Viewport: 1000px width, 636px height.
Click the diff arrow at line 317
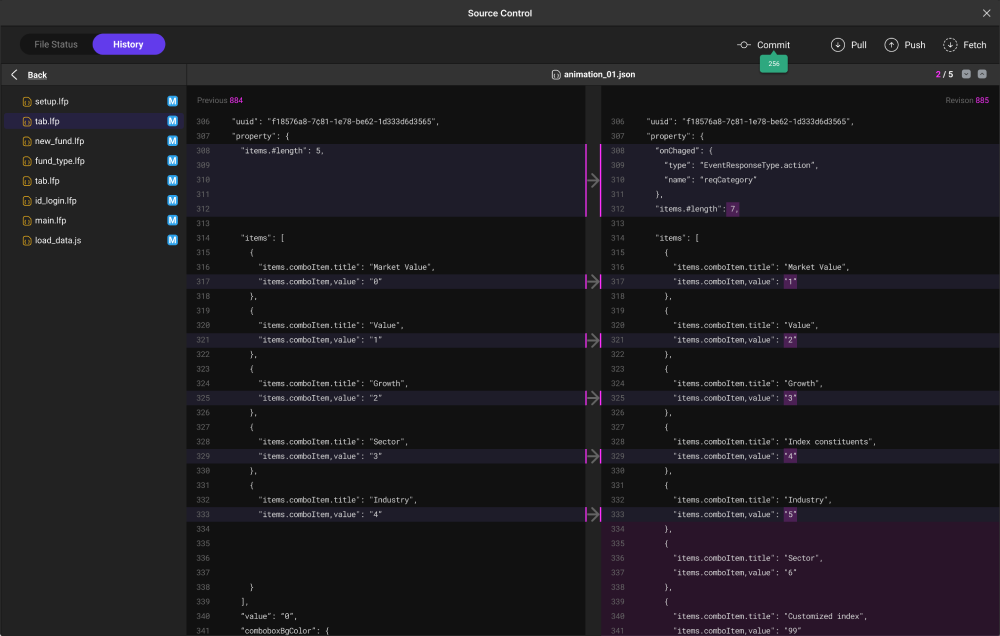point(593,283)
